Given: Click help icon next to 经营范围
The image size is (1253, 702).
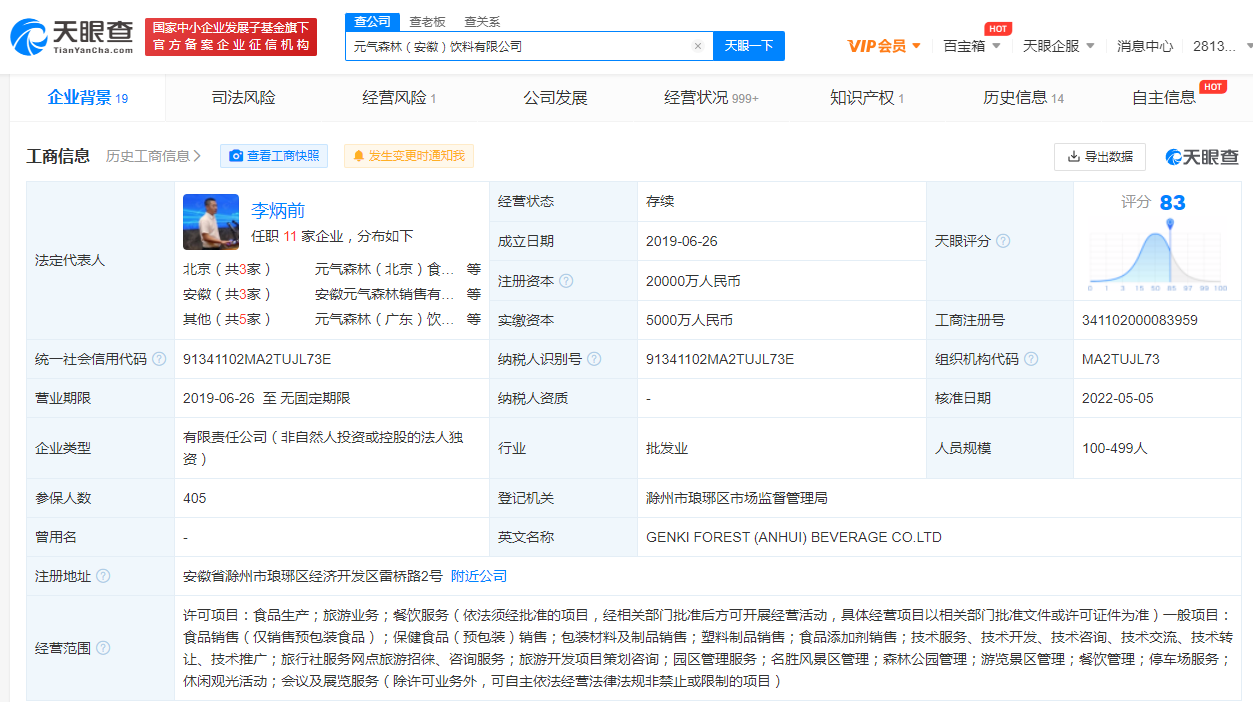Looking at the screenshot, I should tap(103, 648).
